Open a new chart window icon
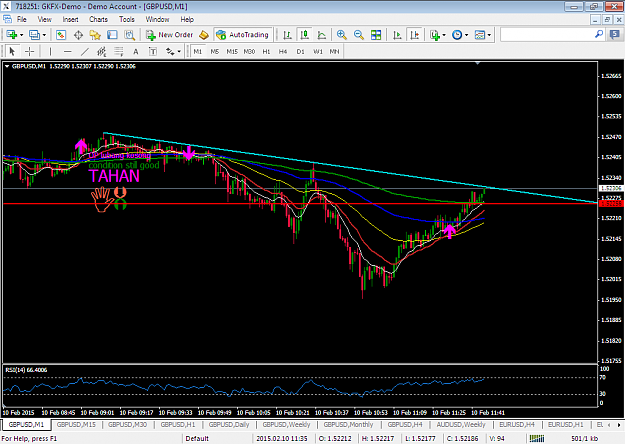This screenshot has width=625, height=444. (11, 35)
